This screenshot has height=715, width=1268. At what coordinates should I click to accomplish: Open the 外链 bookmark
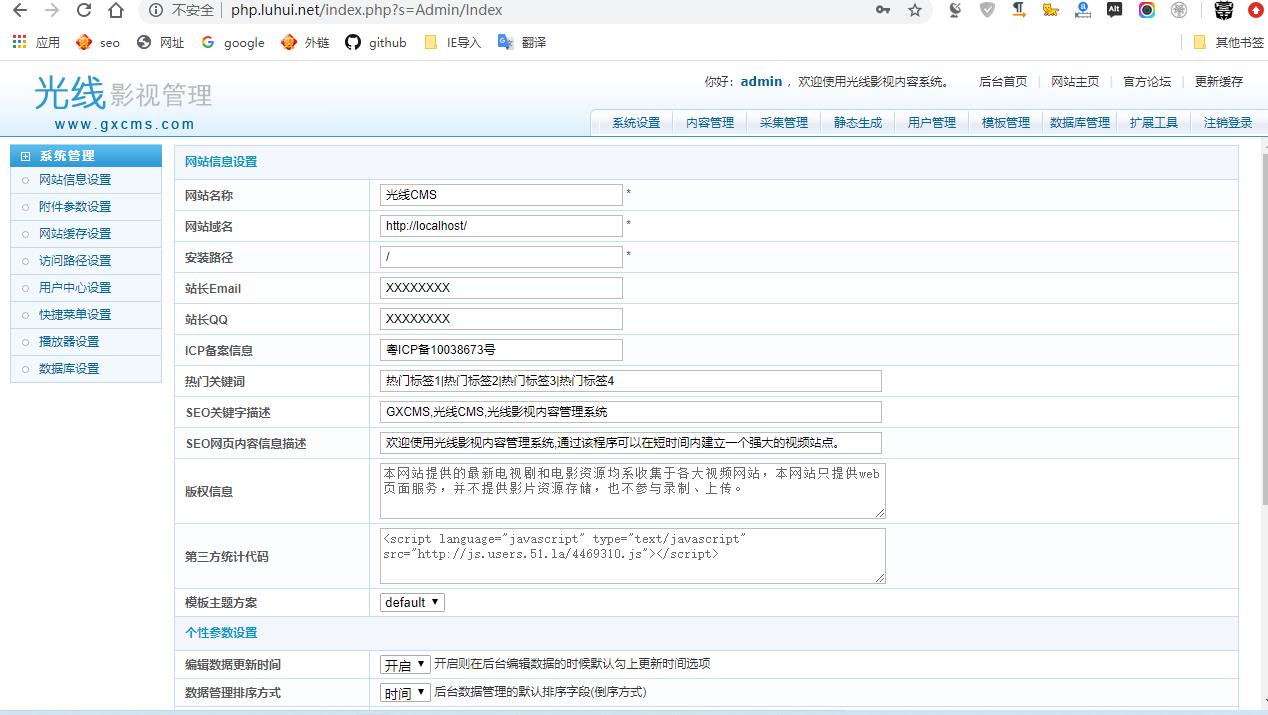point(305,42)
